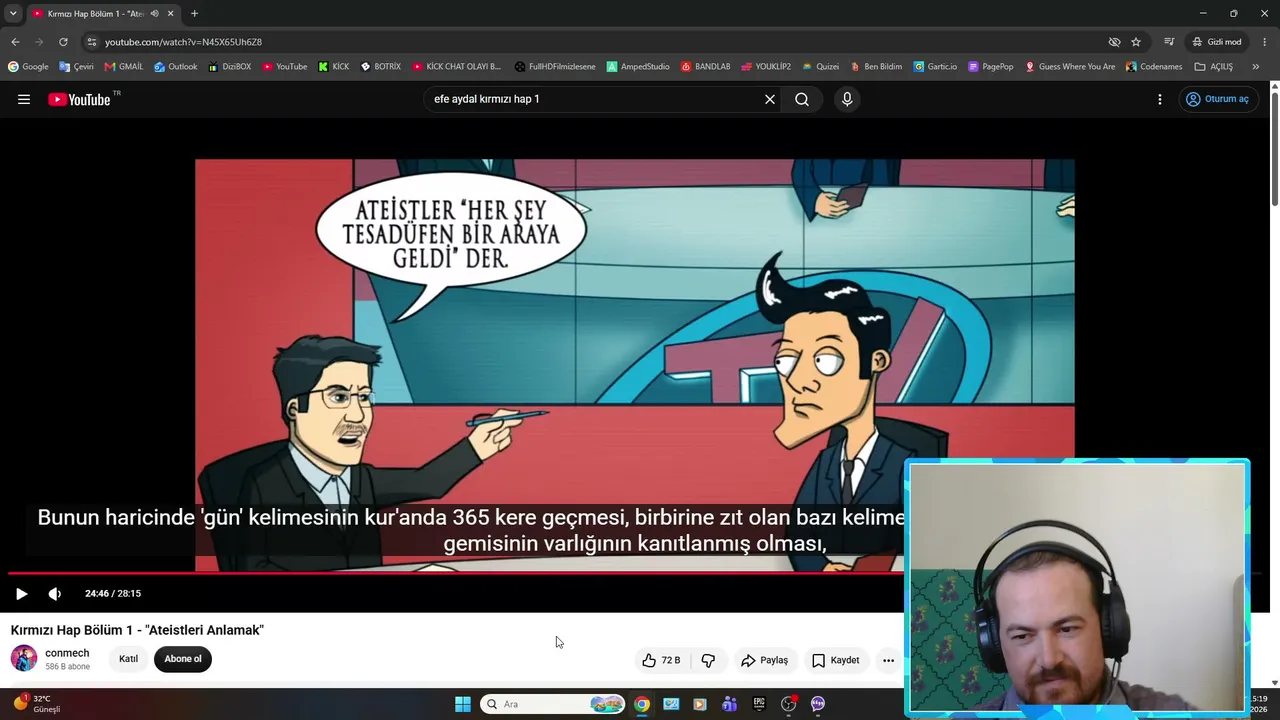
Task: Click the Oturum aç sign-in button
Action: (1217, 99)
